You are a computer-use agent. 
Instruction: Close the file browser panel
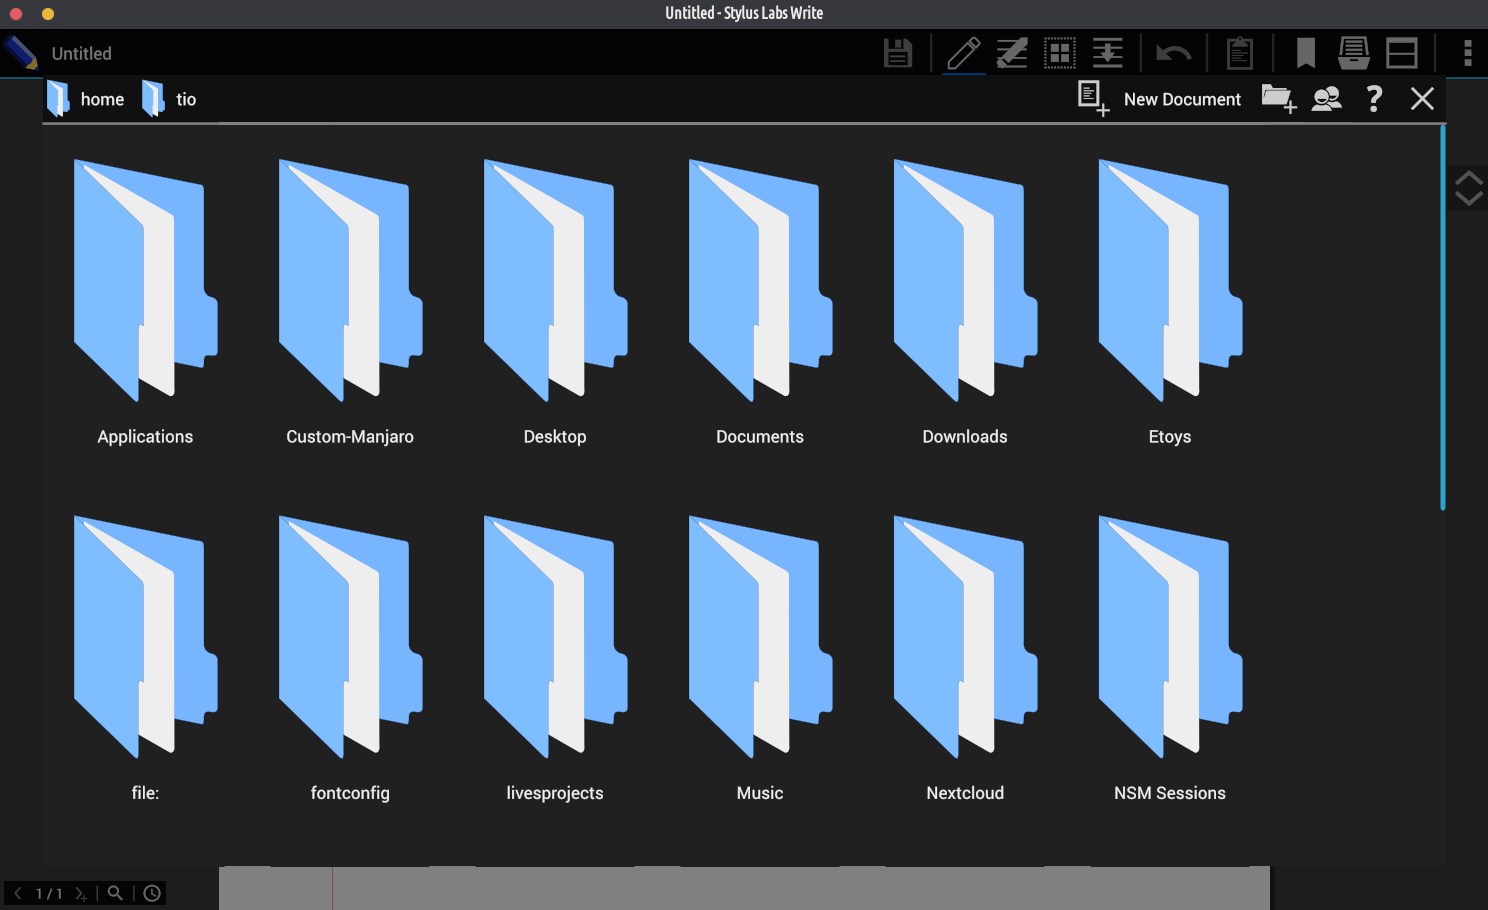click(1422, 98)
